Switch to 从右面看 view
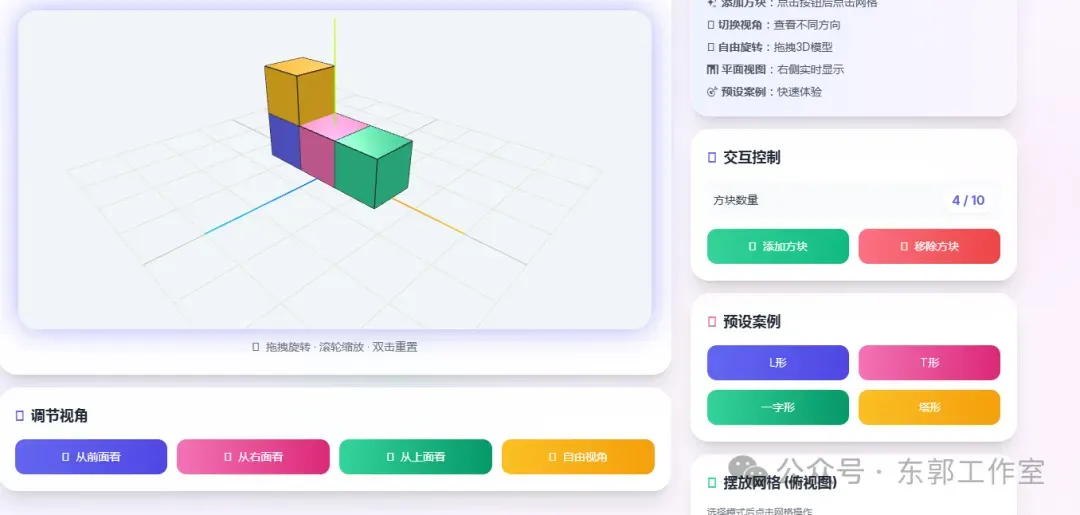 [x=253, y=456]
